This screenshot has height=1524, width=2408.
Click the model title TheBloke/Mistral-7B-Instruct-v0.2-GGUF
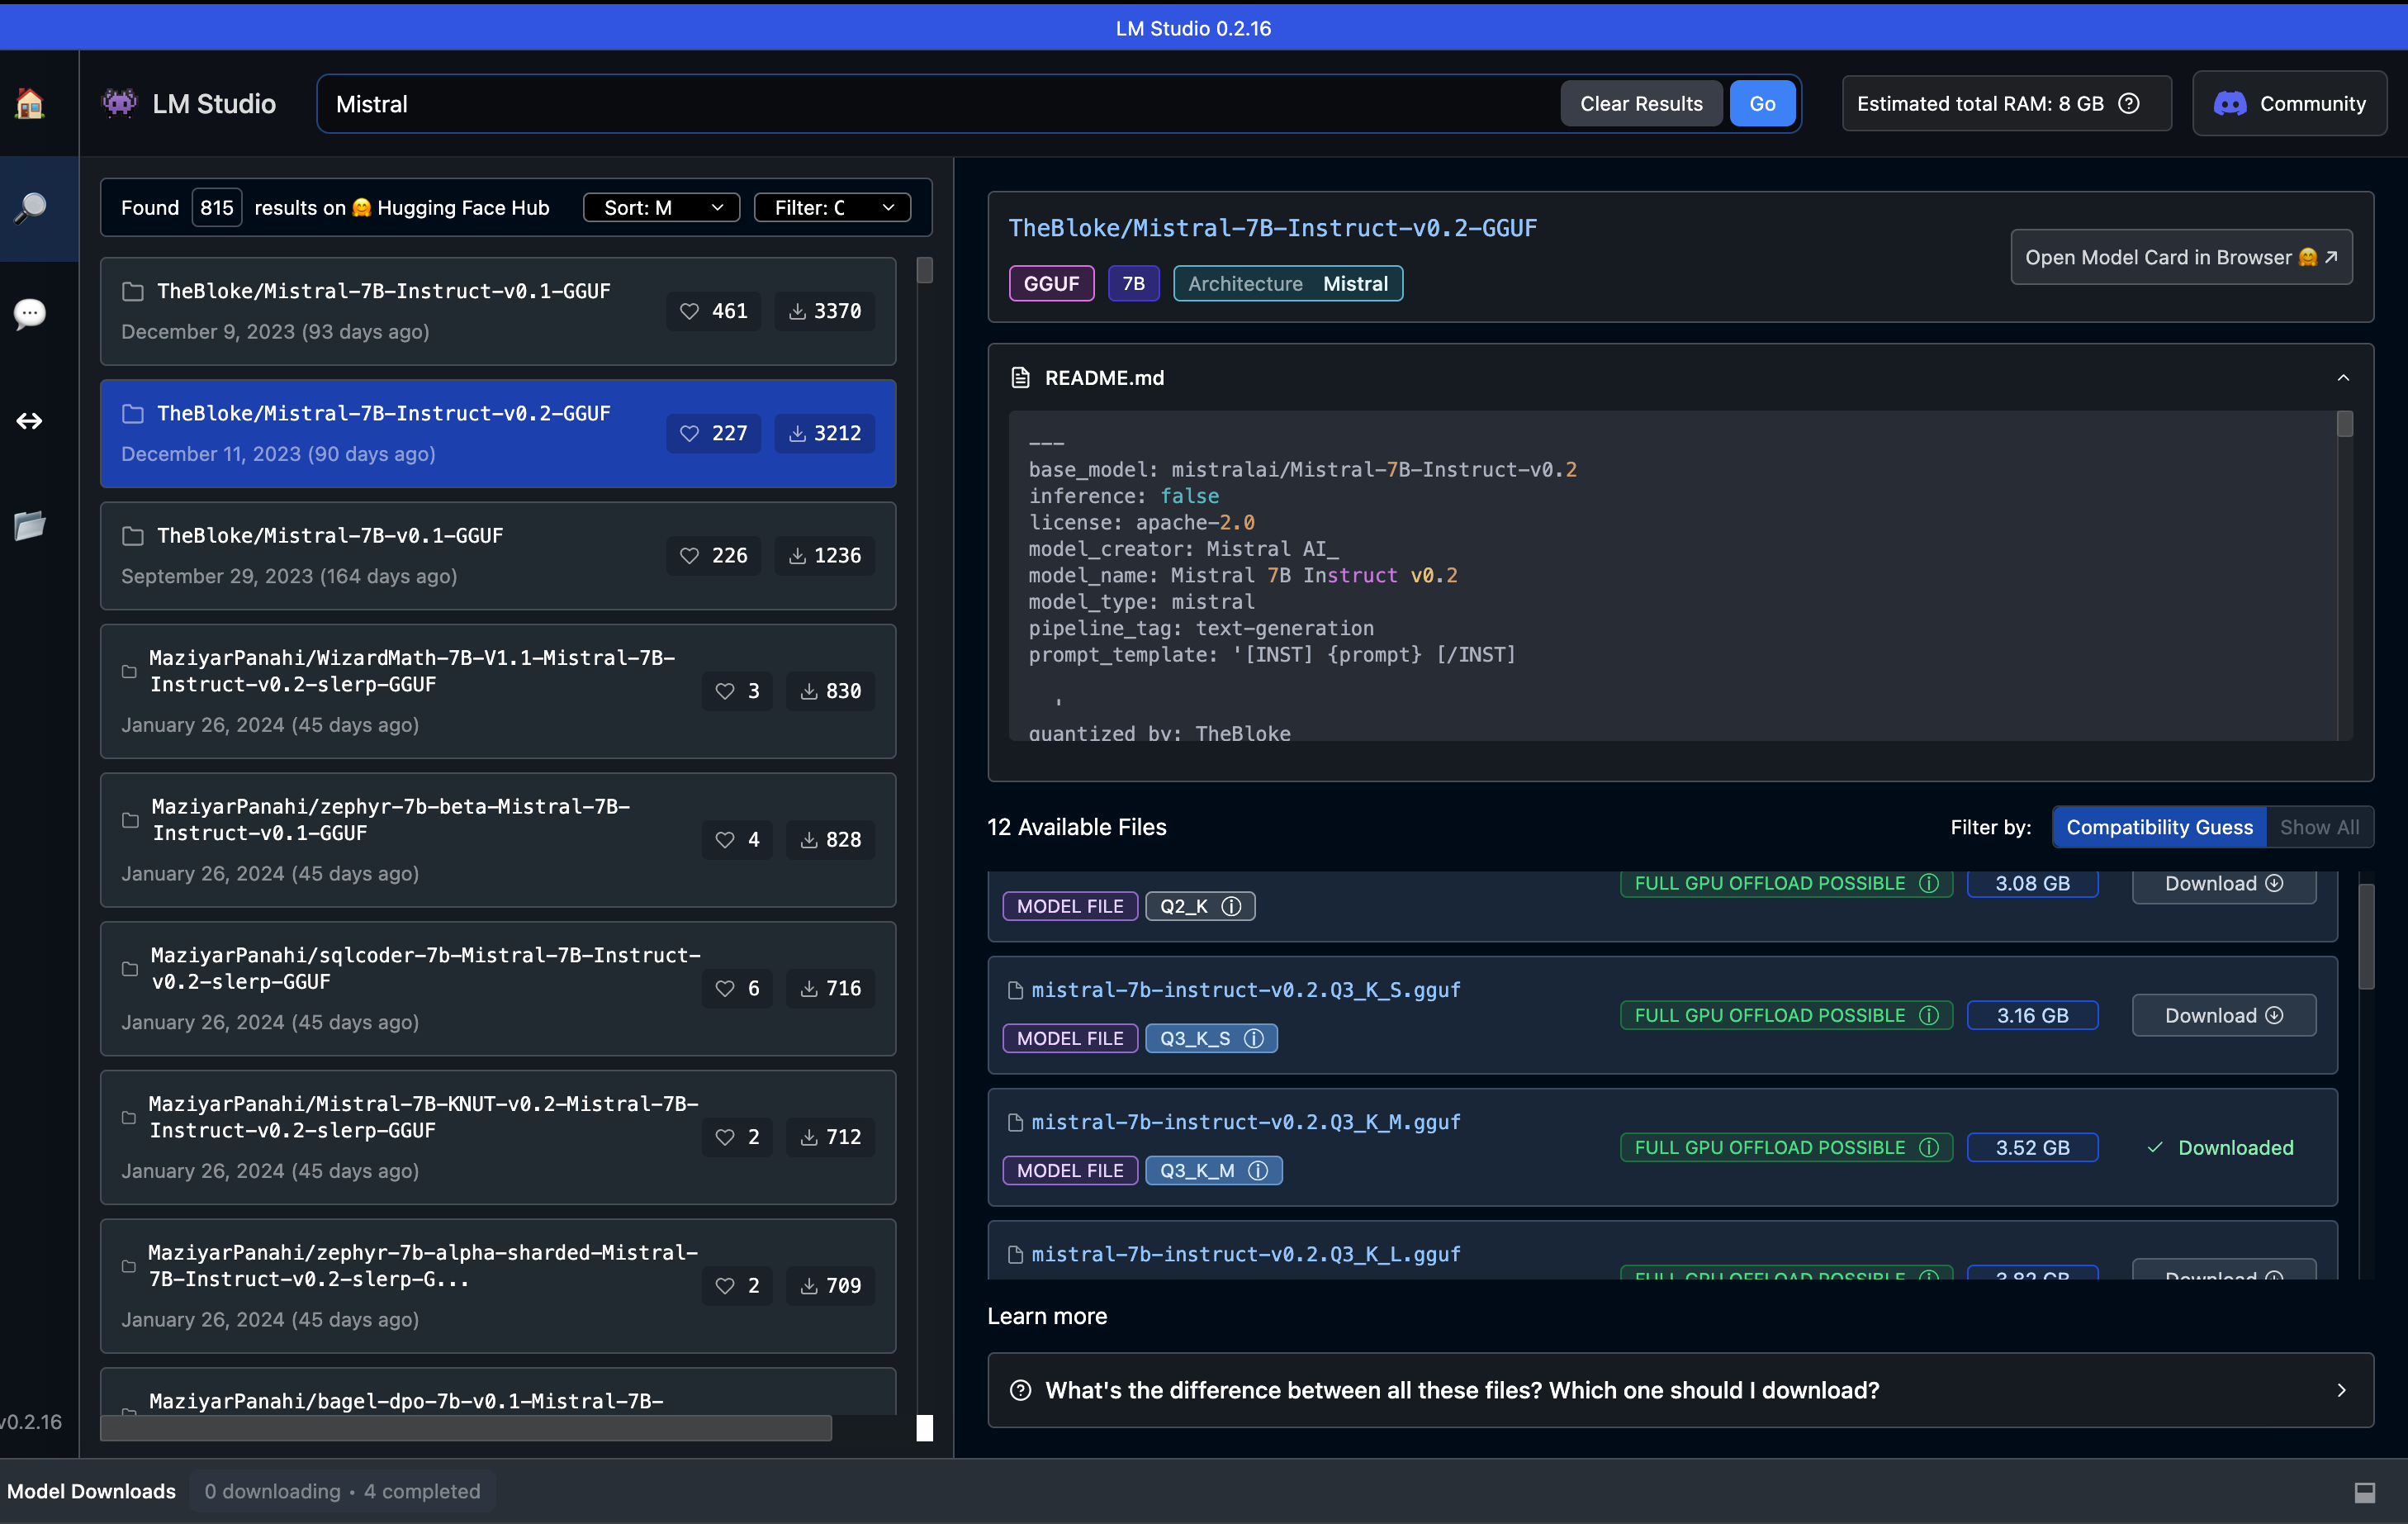pyautogui.click(x=1272, y=228)
